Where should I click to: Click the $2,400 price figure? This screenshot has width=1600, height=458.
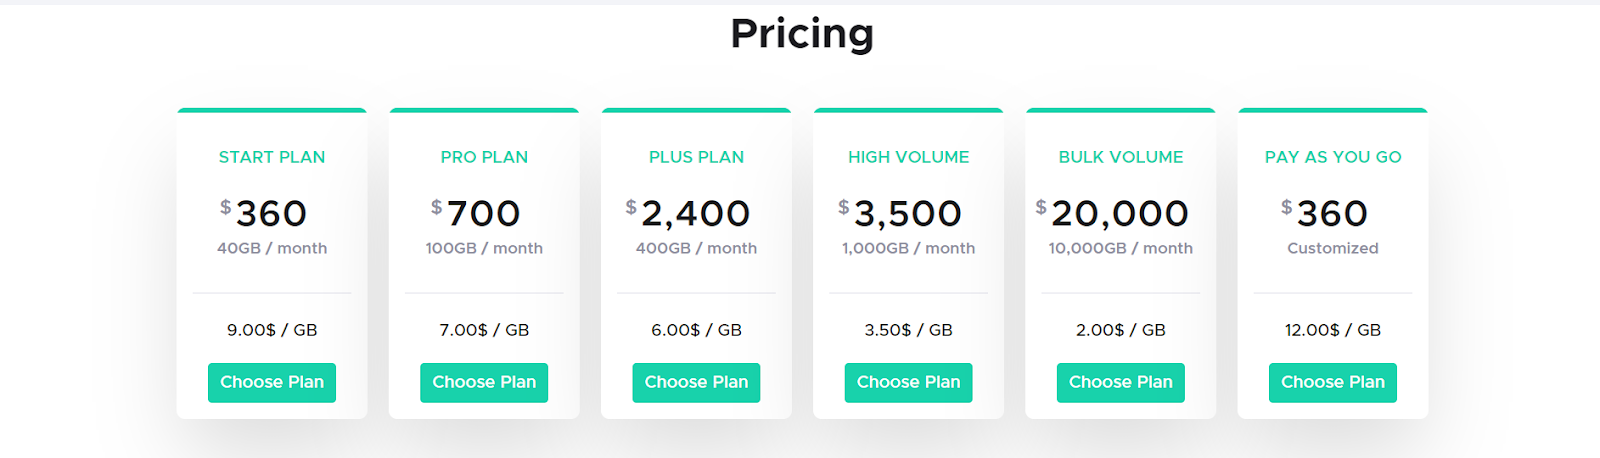coord(695,213)
